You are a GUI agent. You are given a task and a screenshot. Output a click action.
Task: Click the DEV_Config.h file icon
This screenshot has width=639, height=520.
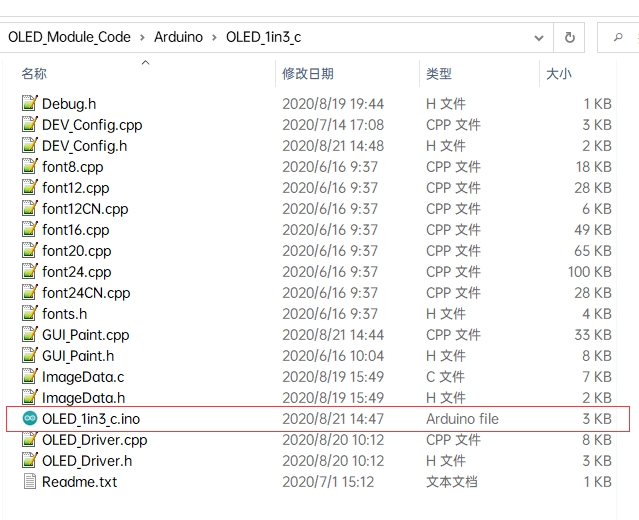coord(30,145)
